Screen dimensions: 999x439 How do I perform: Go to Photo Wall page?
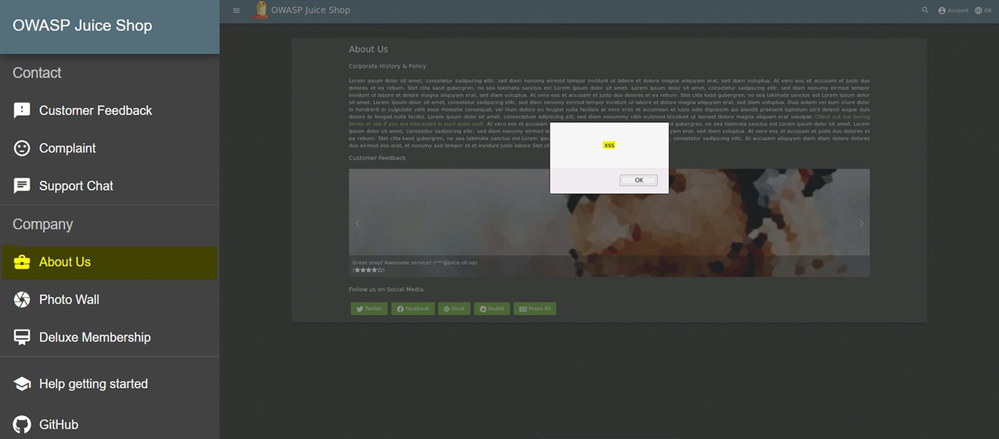coord(110,299)
